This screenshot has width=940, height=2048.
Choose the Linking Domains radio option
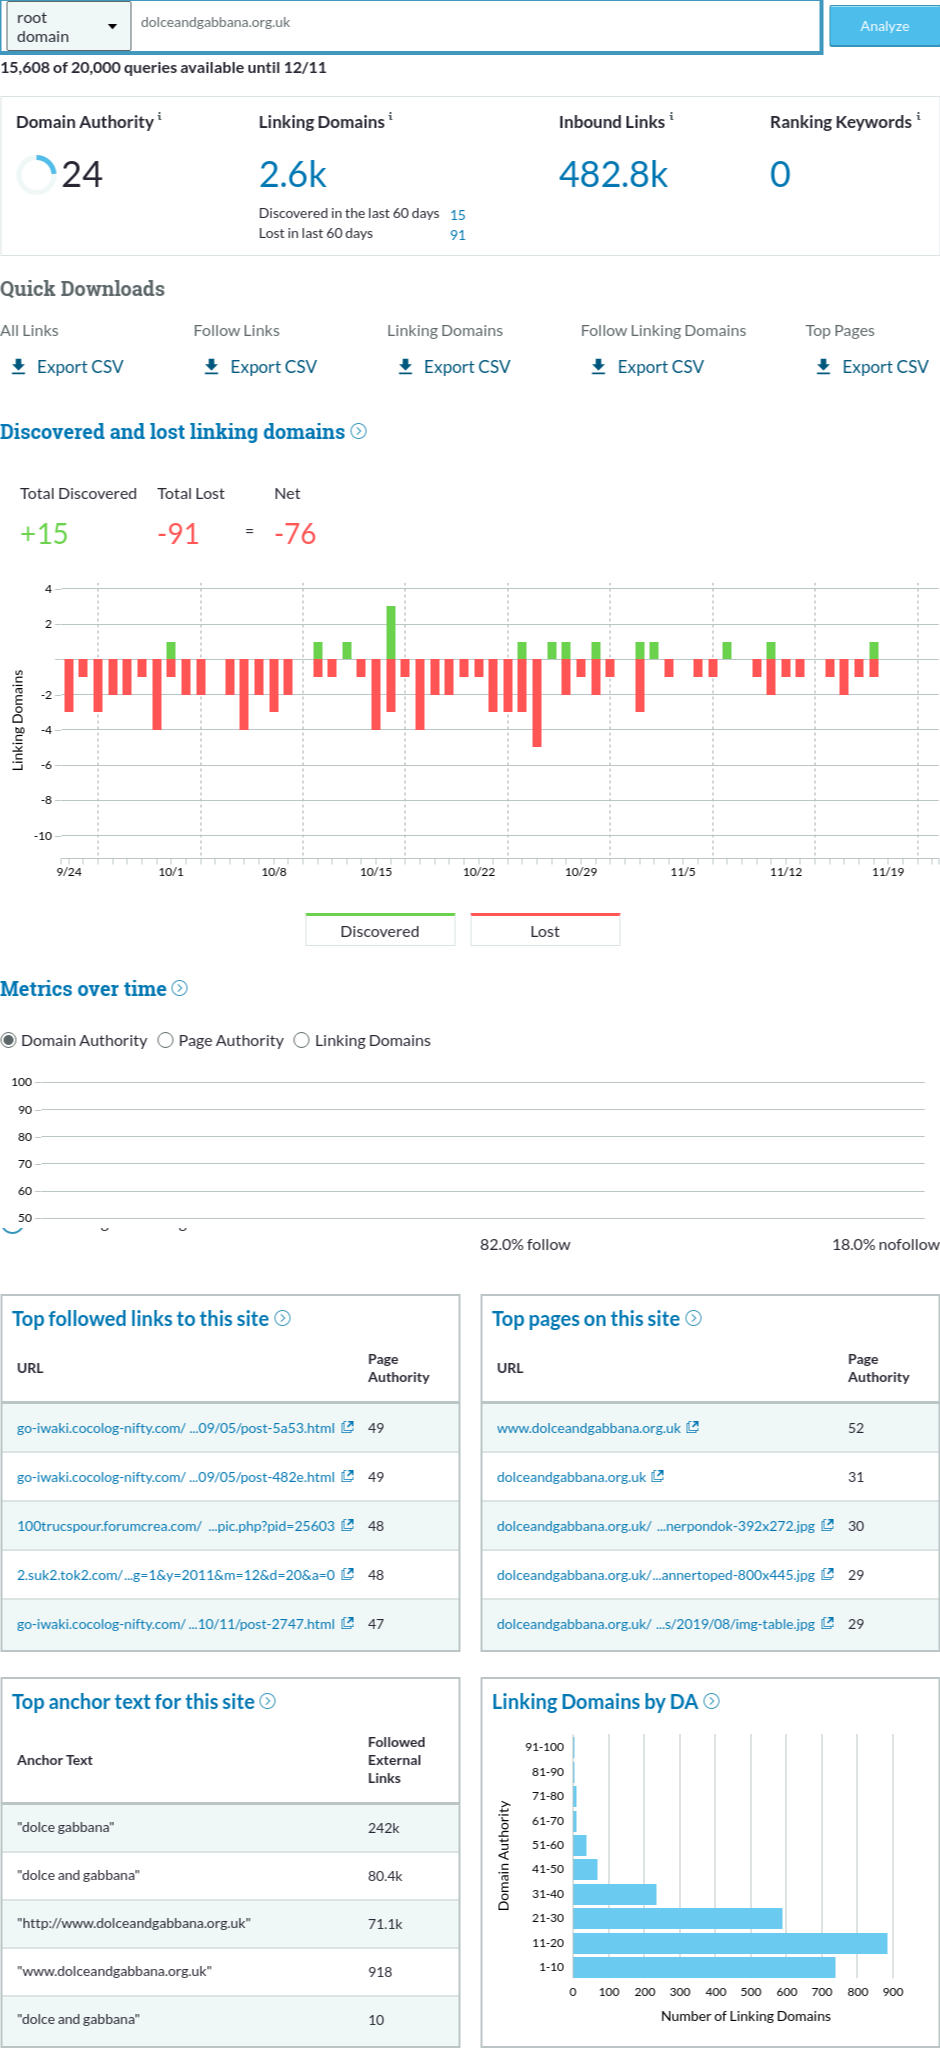(x=302, y=1040)
